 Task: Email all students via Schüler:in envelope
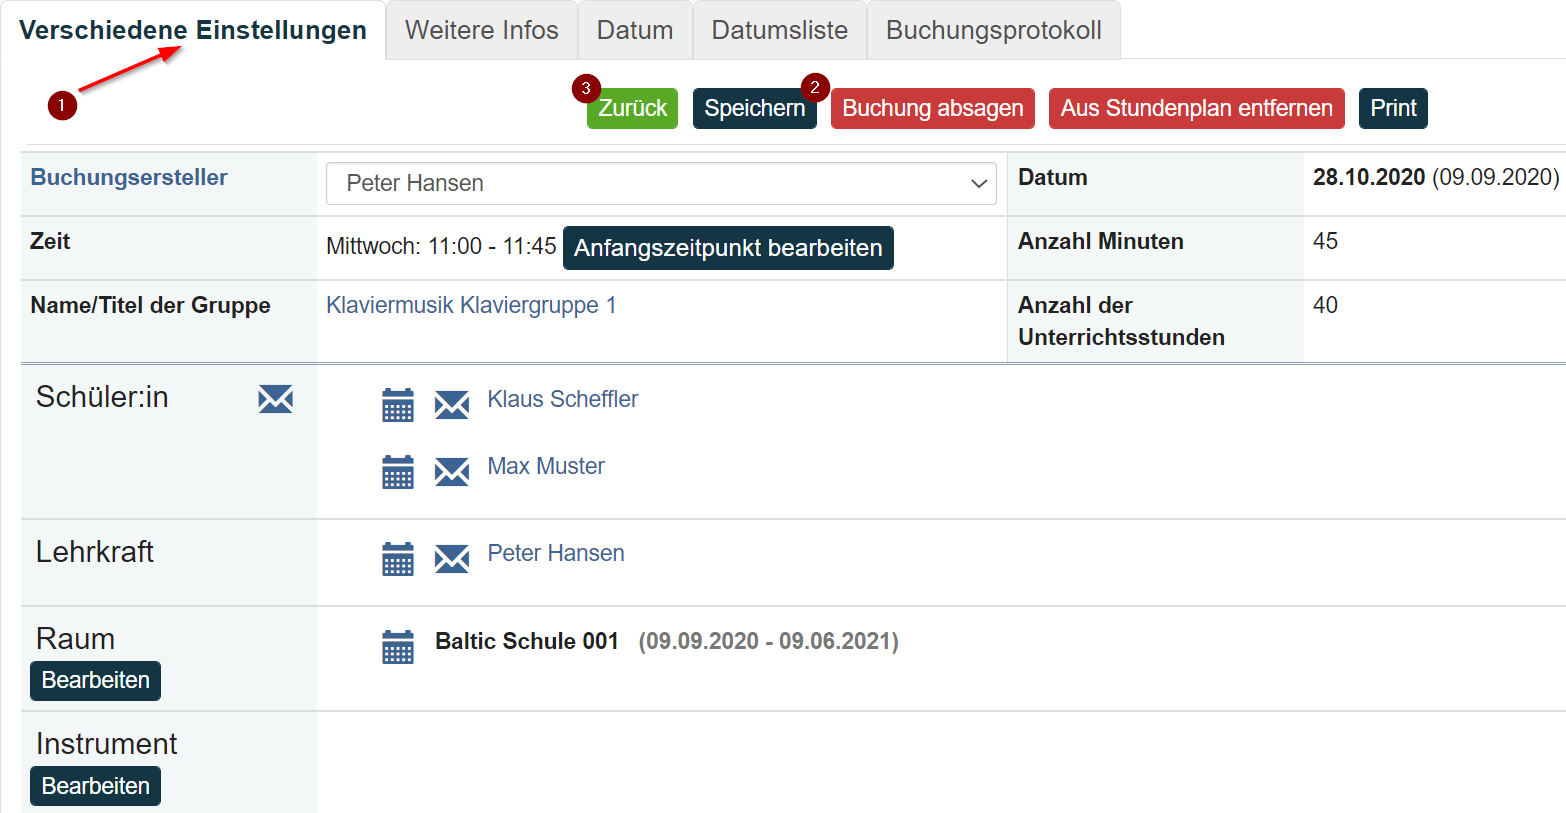(276, 399)
